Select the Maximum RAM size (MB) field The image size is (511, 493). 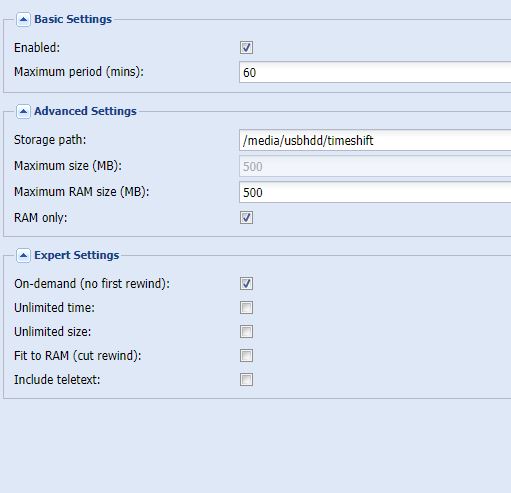(x=375, y=192)
